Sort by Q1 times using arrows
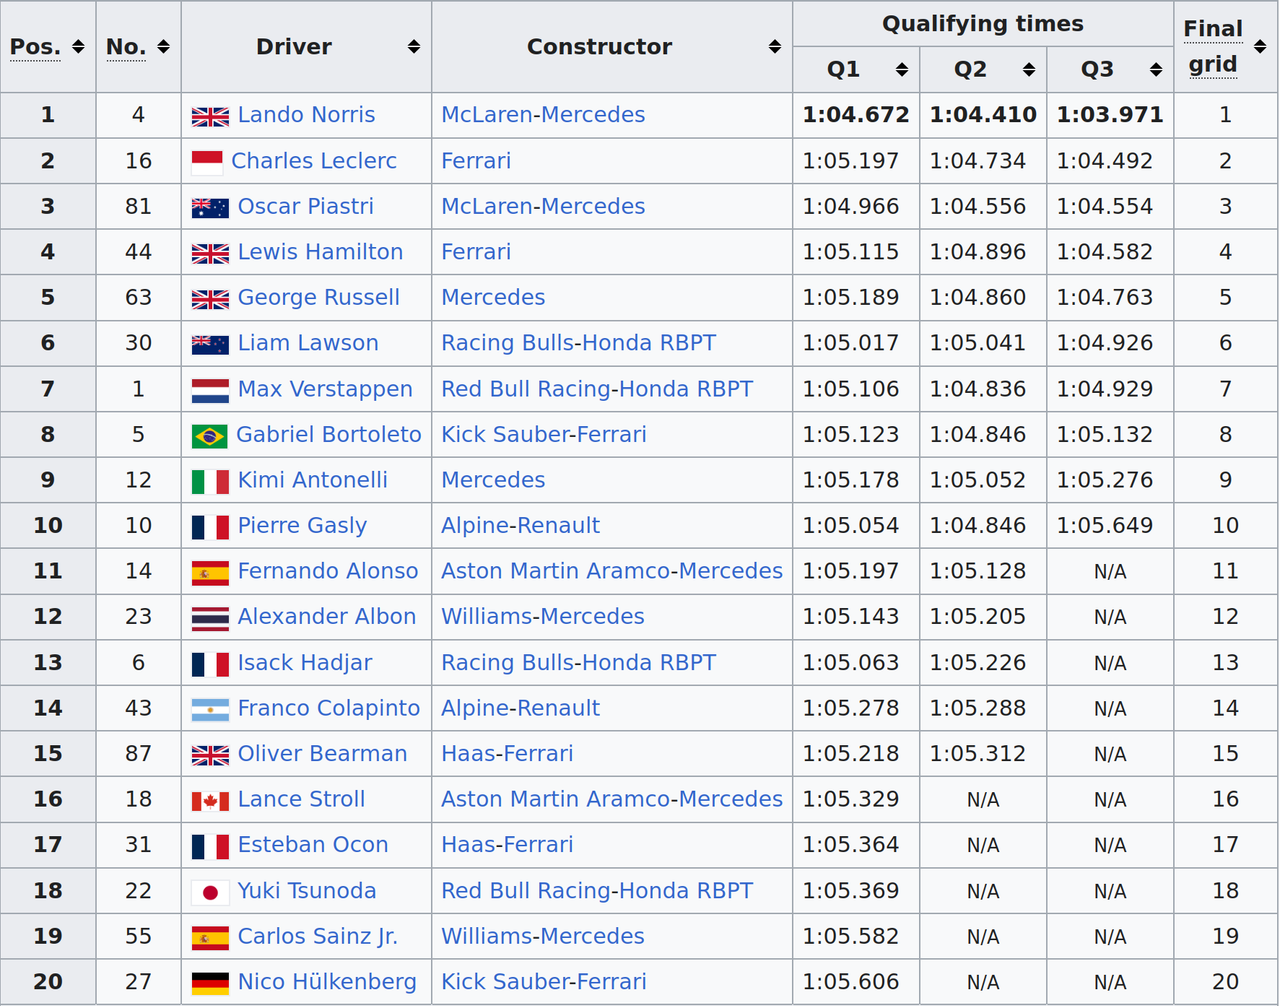1280x1006 pixels. tap(902, 70)
